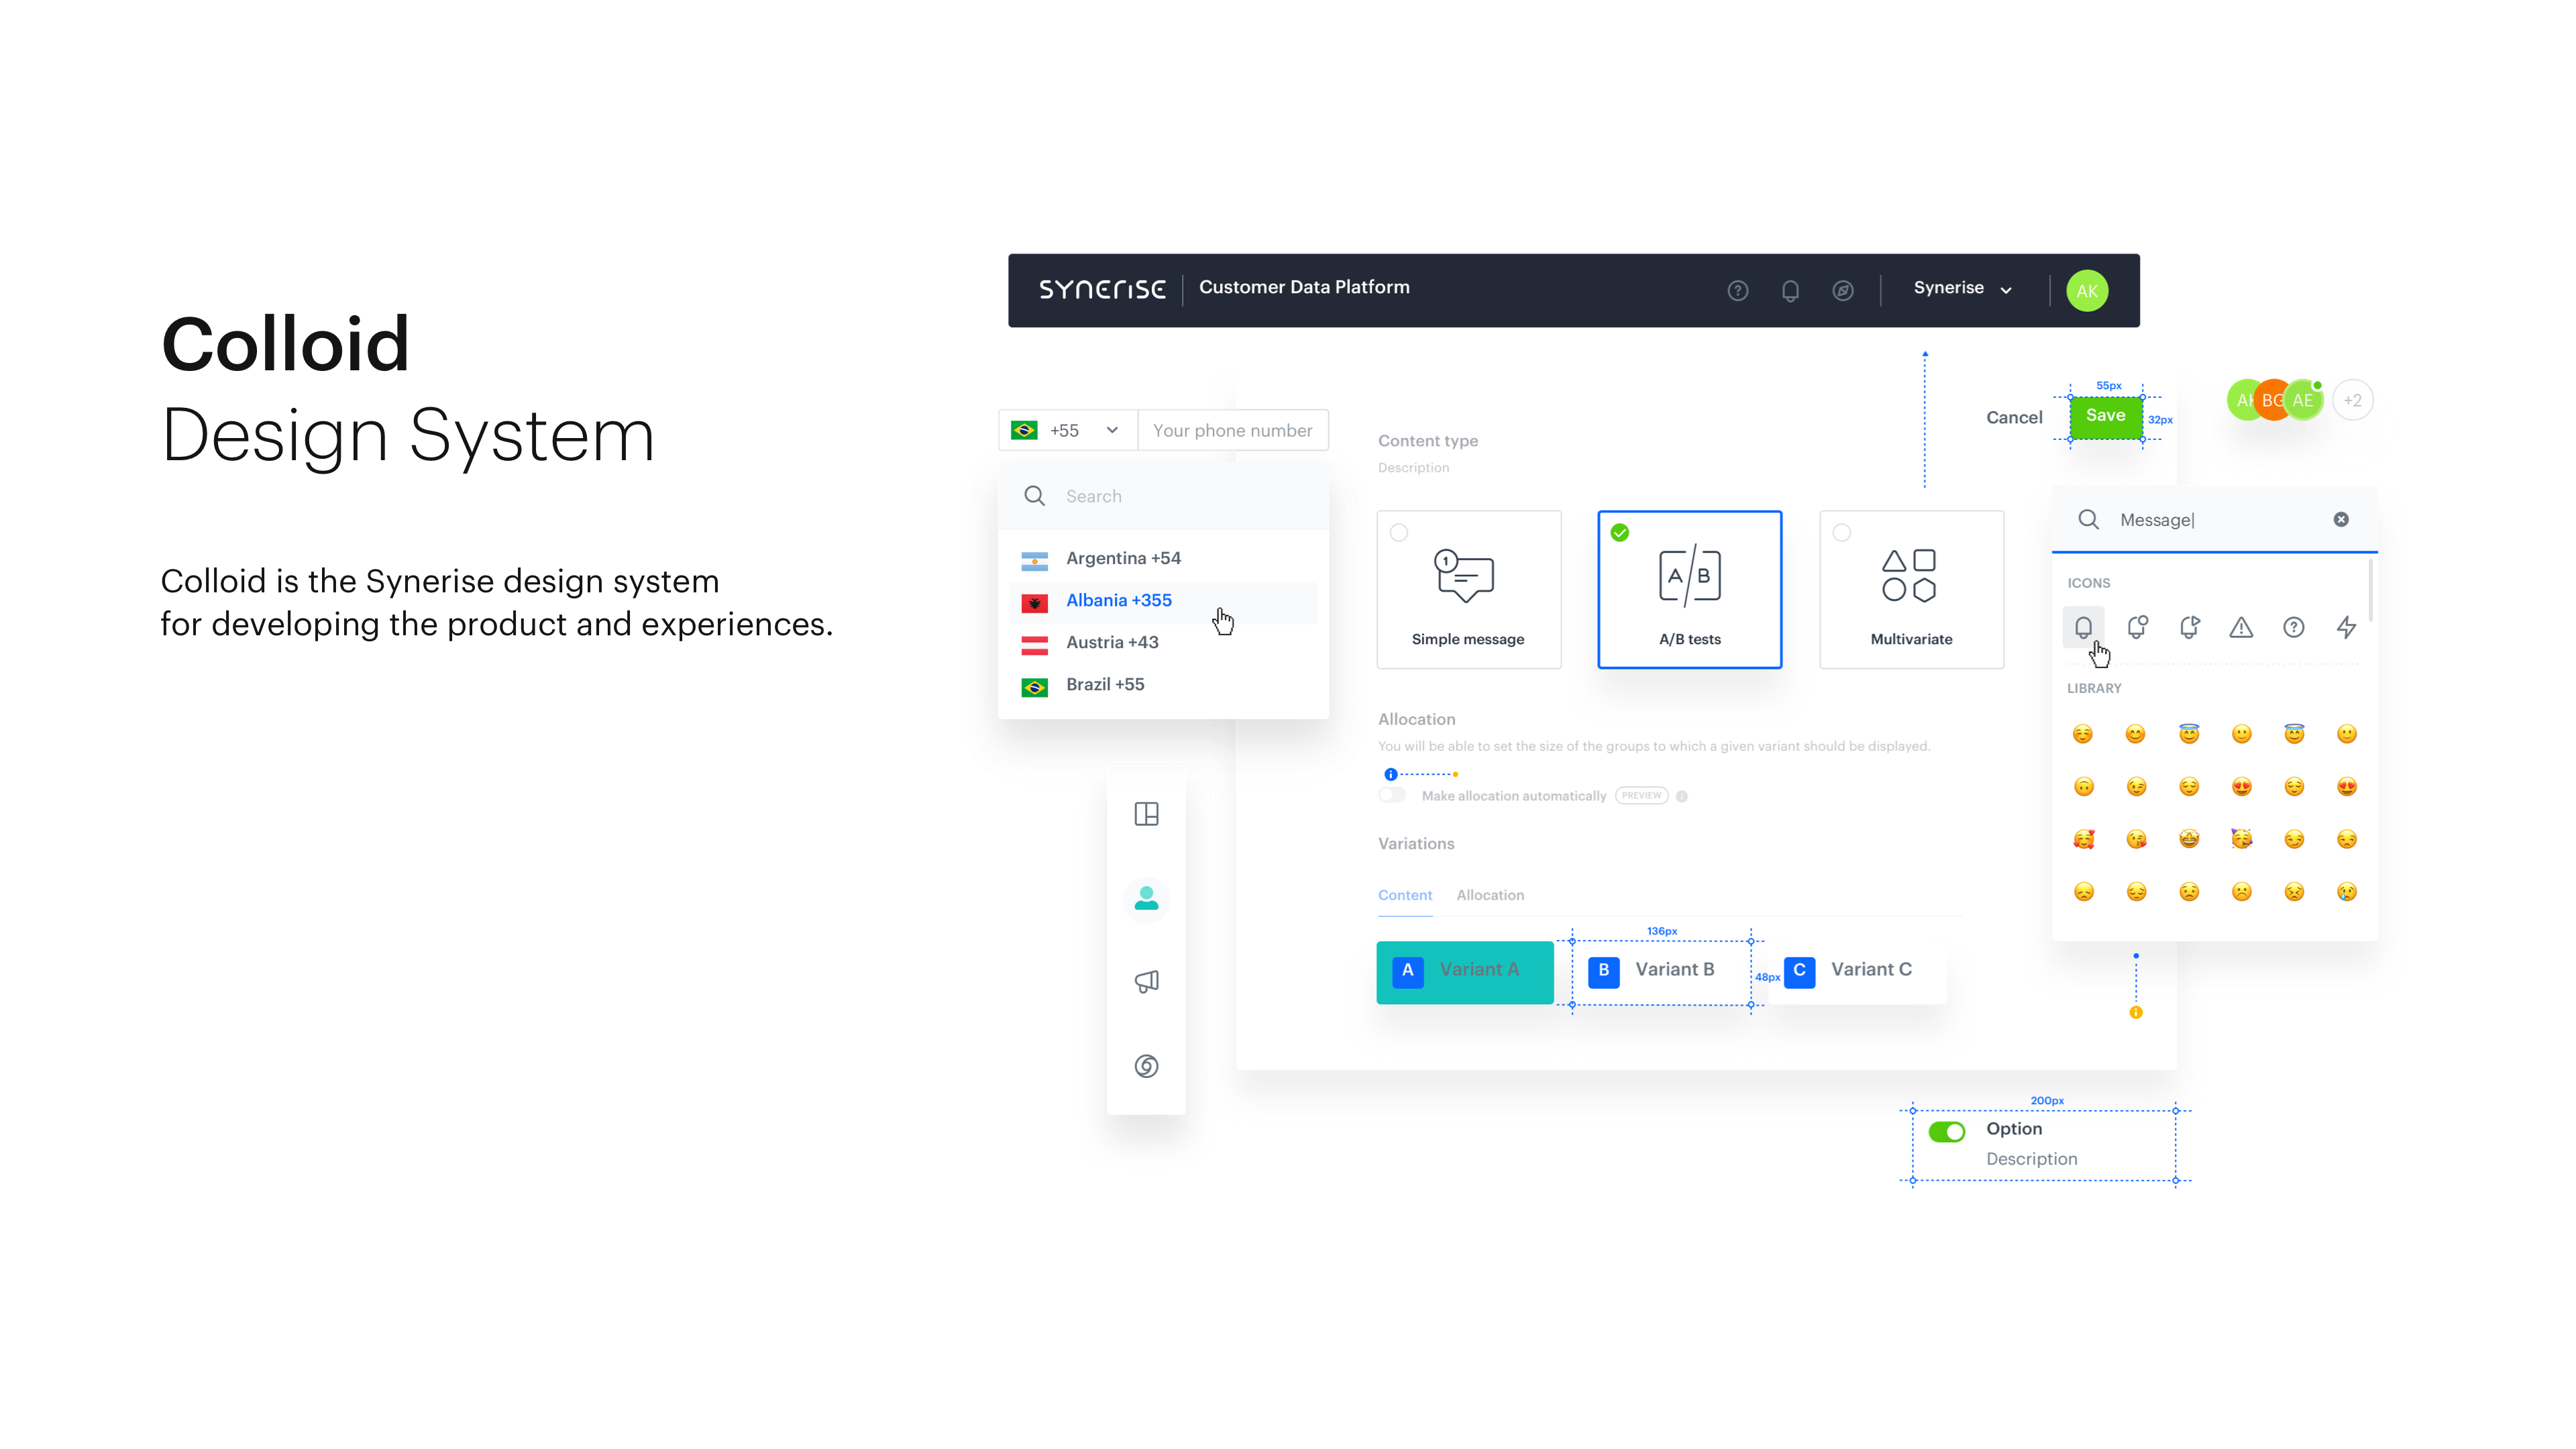
Task: Expand the +55 country code dropdown
Action: (1067, 430)
